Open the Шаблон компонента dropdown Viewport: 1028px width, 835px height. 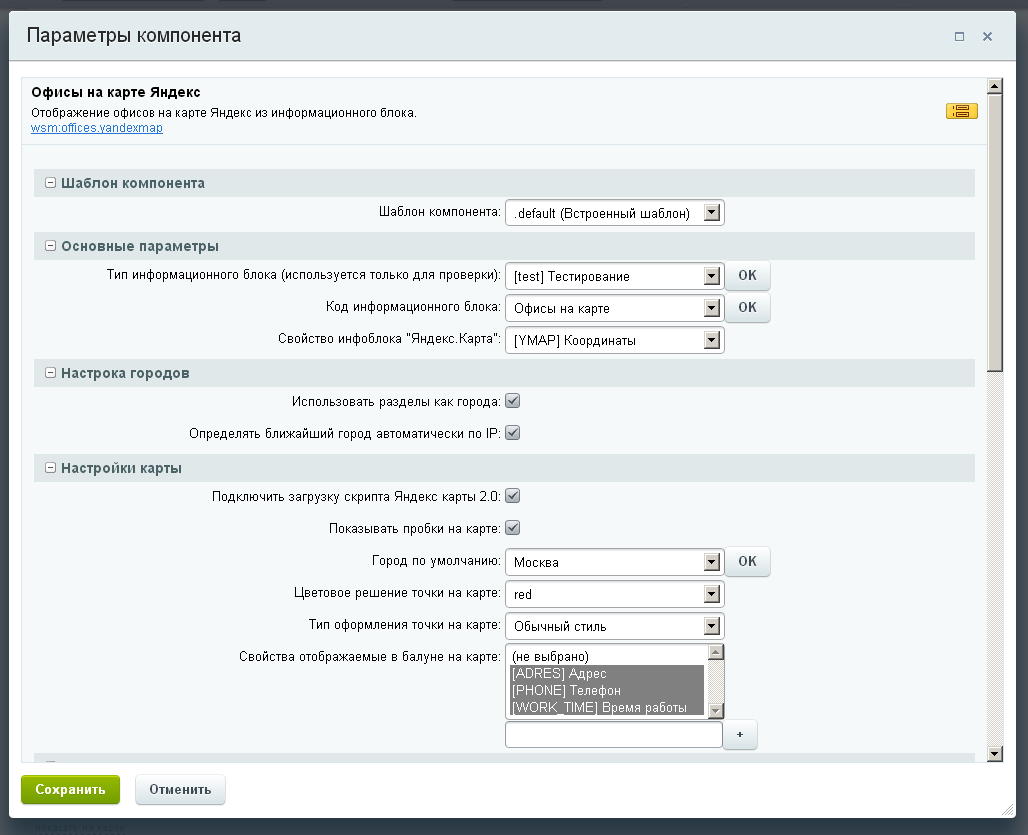pyautogui.click(x=614, y=213)
